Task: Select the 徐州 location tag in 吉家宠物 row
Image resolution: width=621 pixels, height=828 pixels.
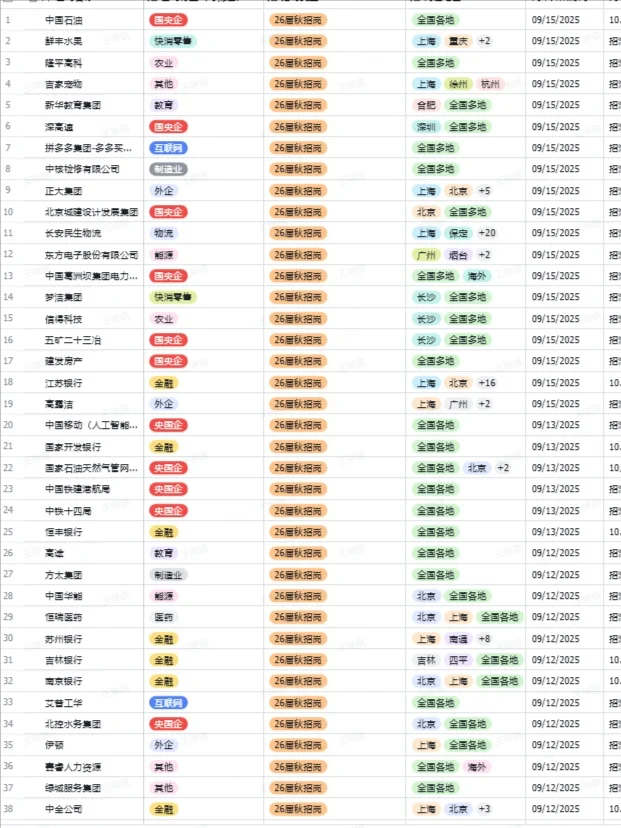Action: [458, 84]
